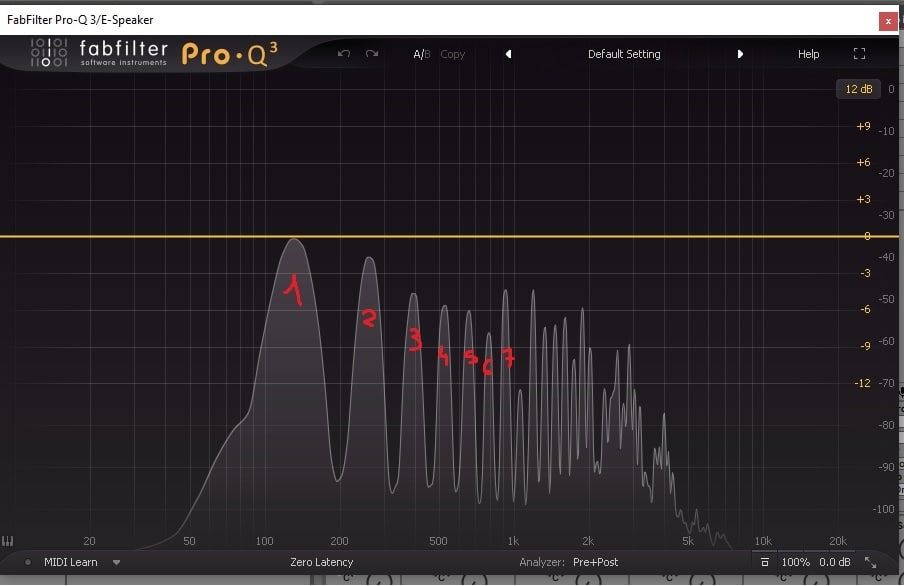This screenshot has width=904, height=586.
Task: Click the Analyzer label text
Action: tap(541, 562)
